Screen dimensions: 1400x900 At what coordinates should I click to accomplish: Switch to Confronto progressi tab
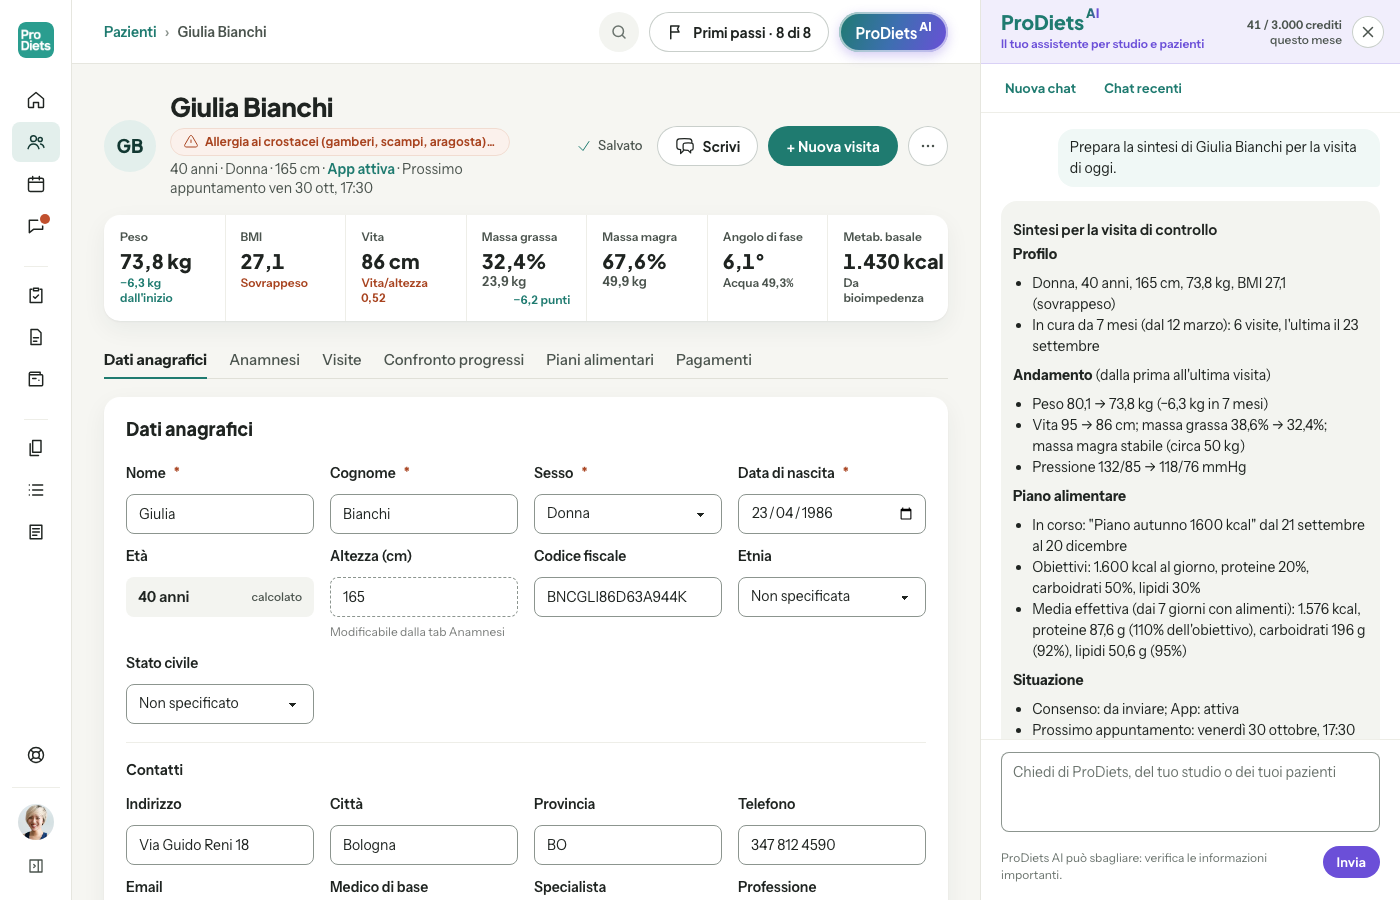click(454, 360)
